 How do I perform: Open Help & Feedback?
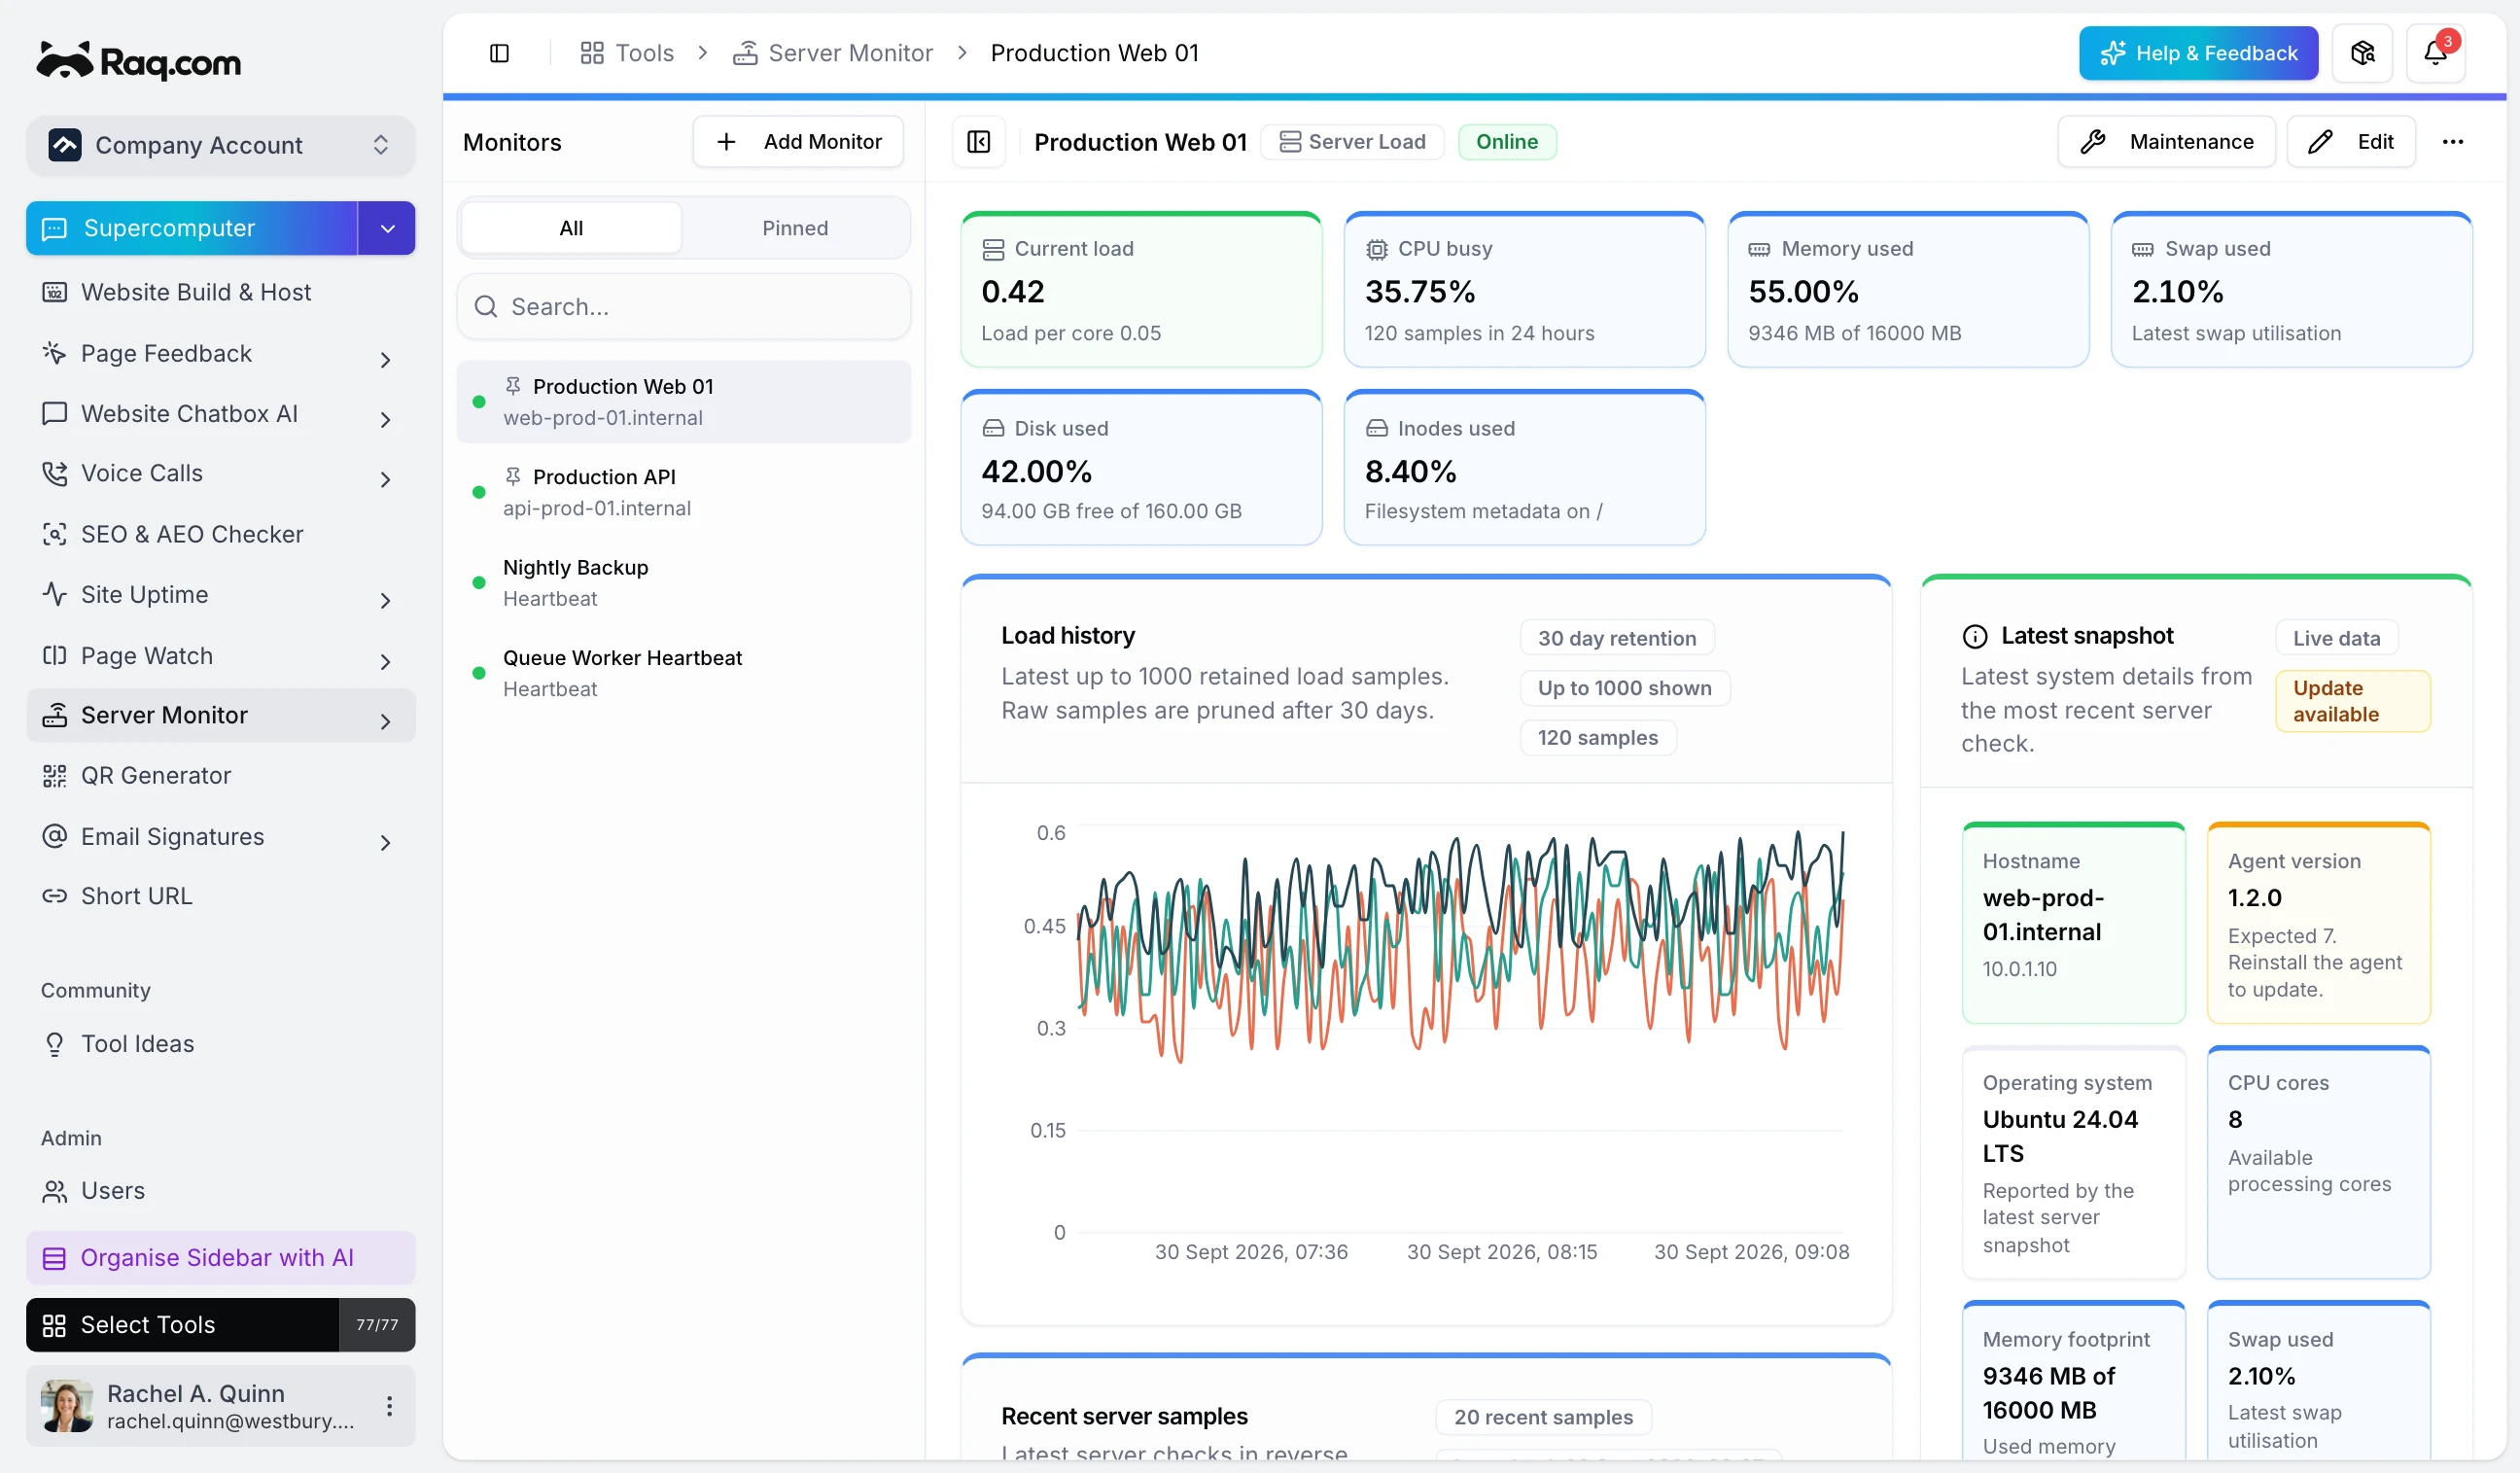point(2198,53)
